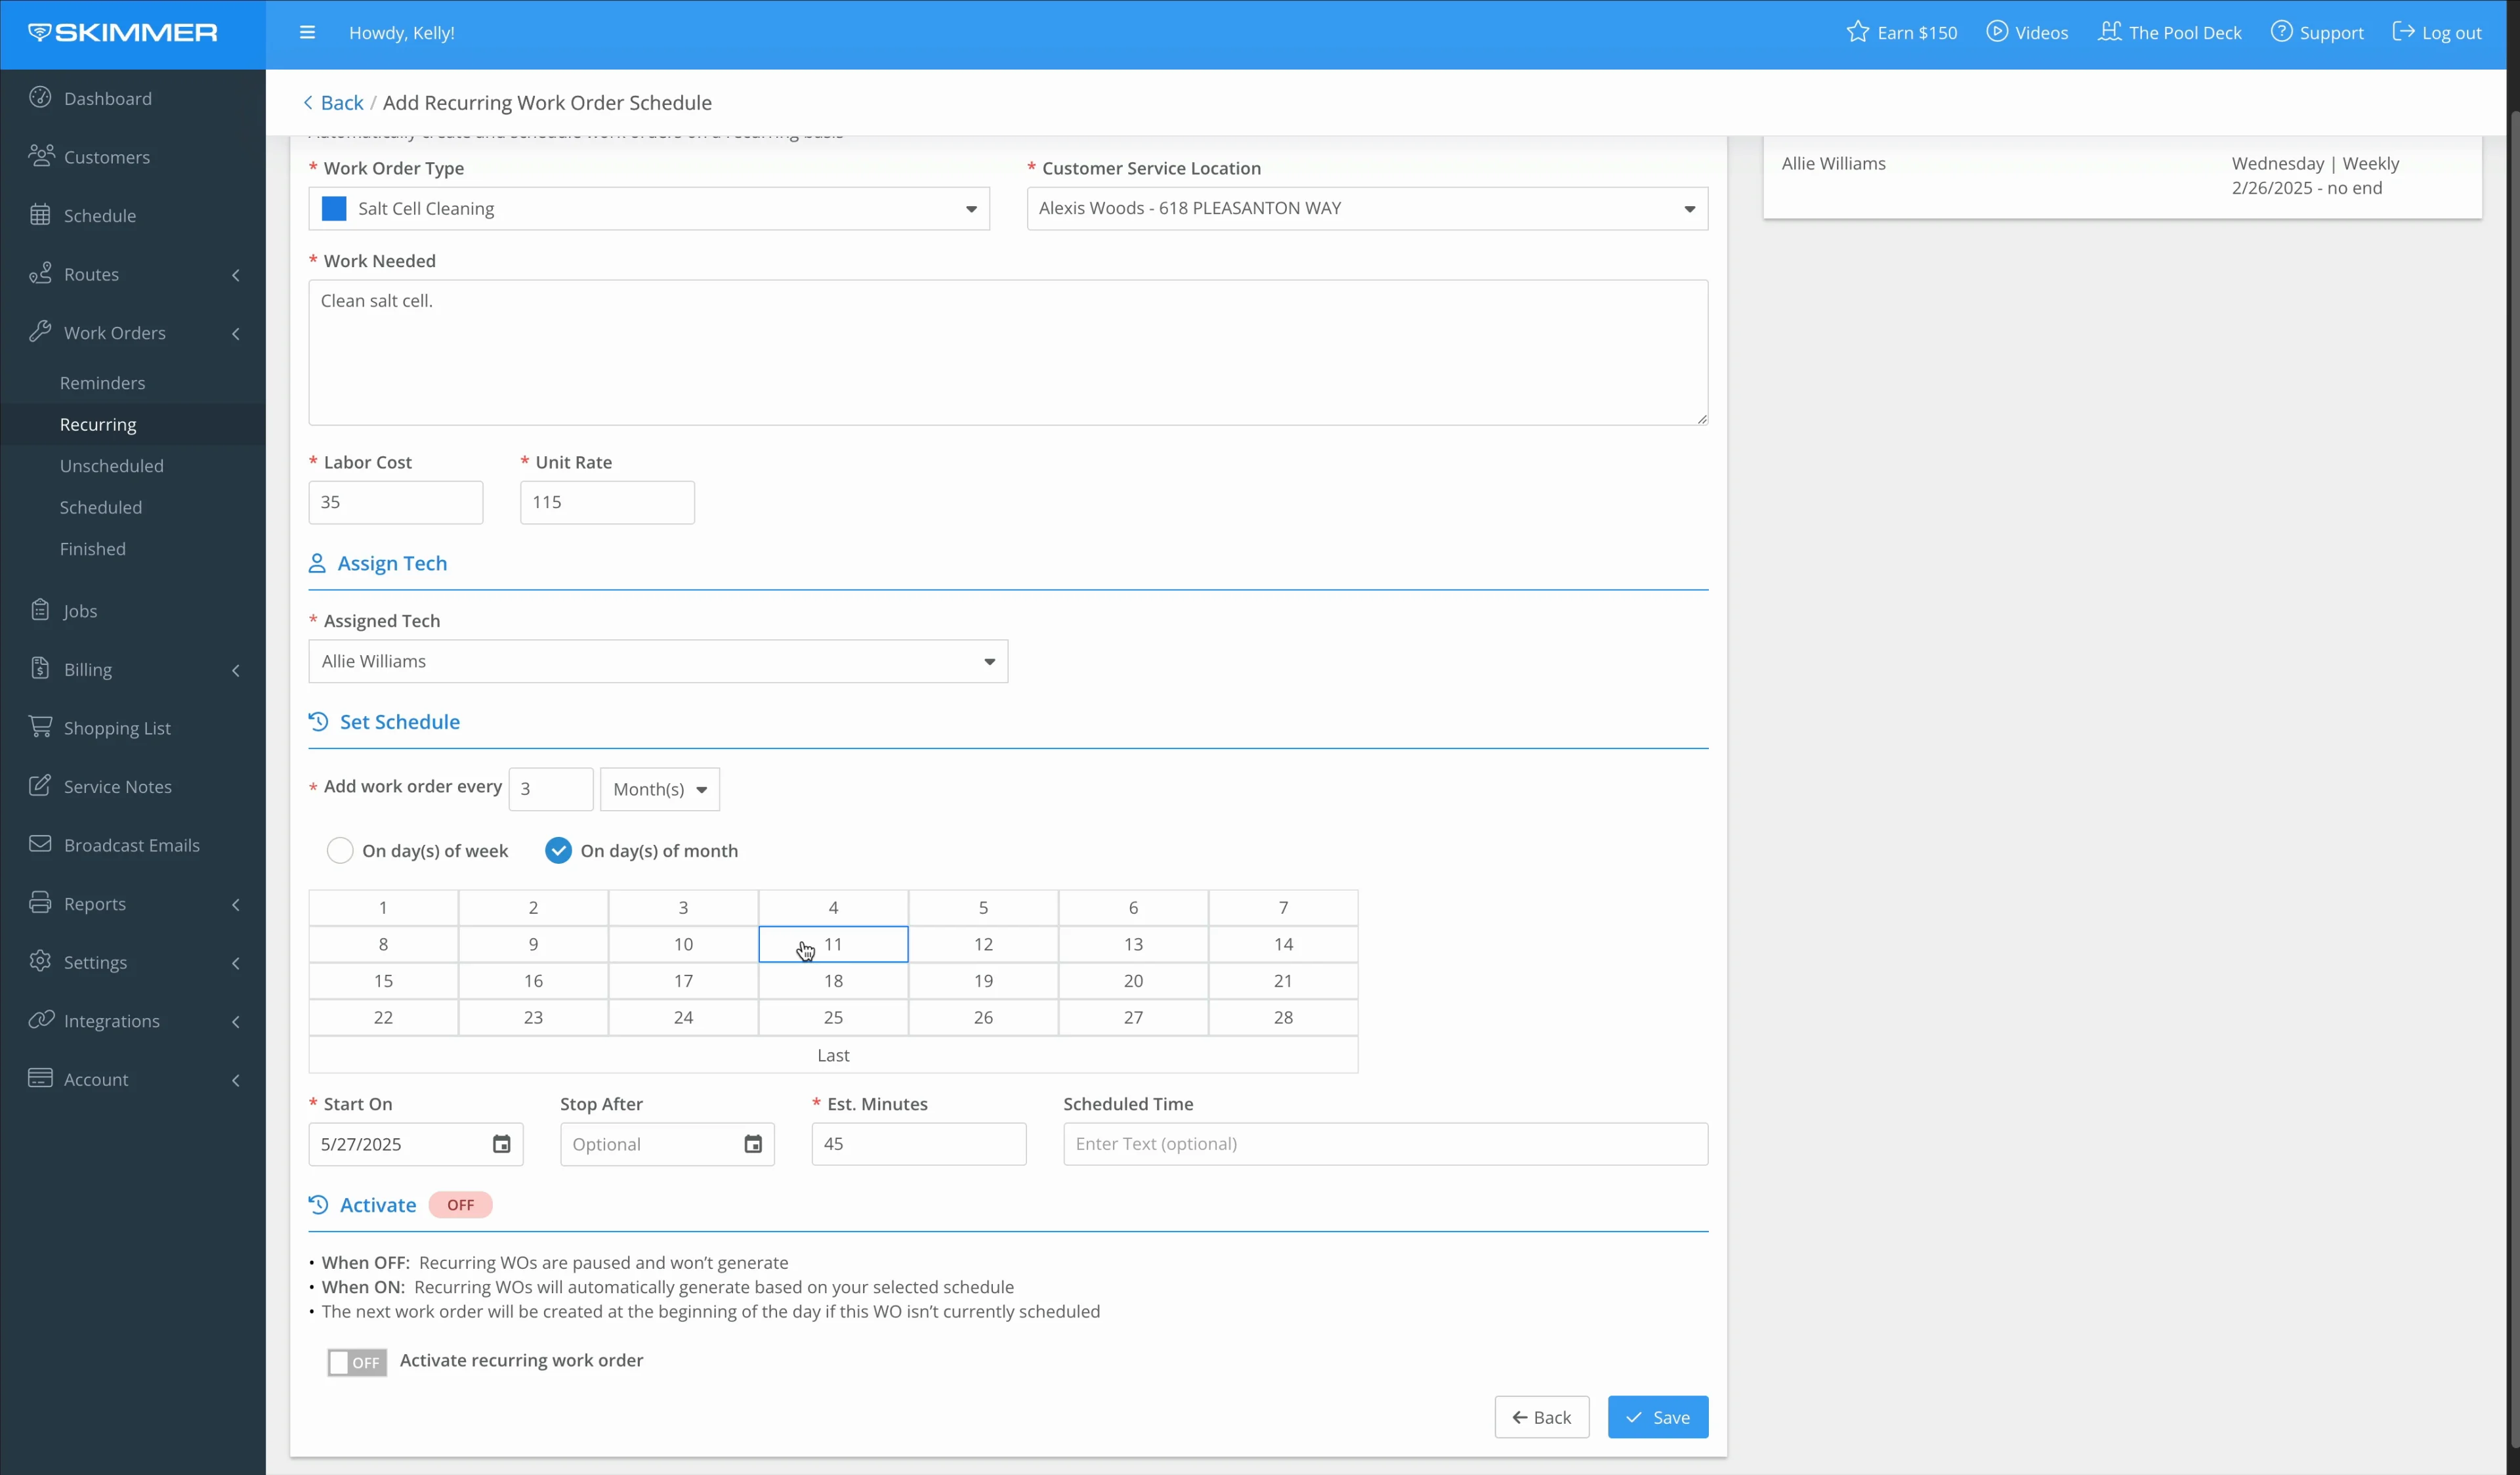Screen dimensions: 2520x1475
Task: Select the On day(s) of week radio
Action: [340, 851]
